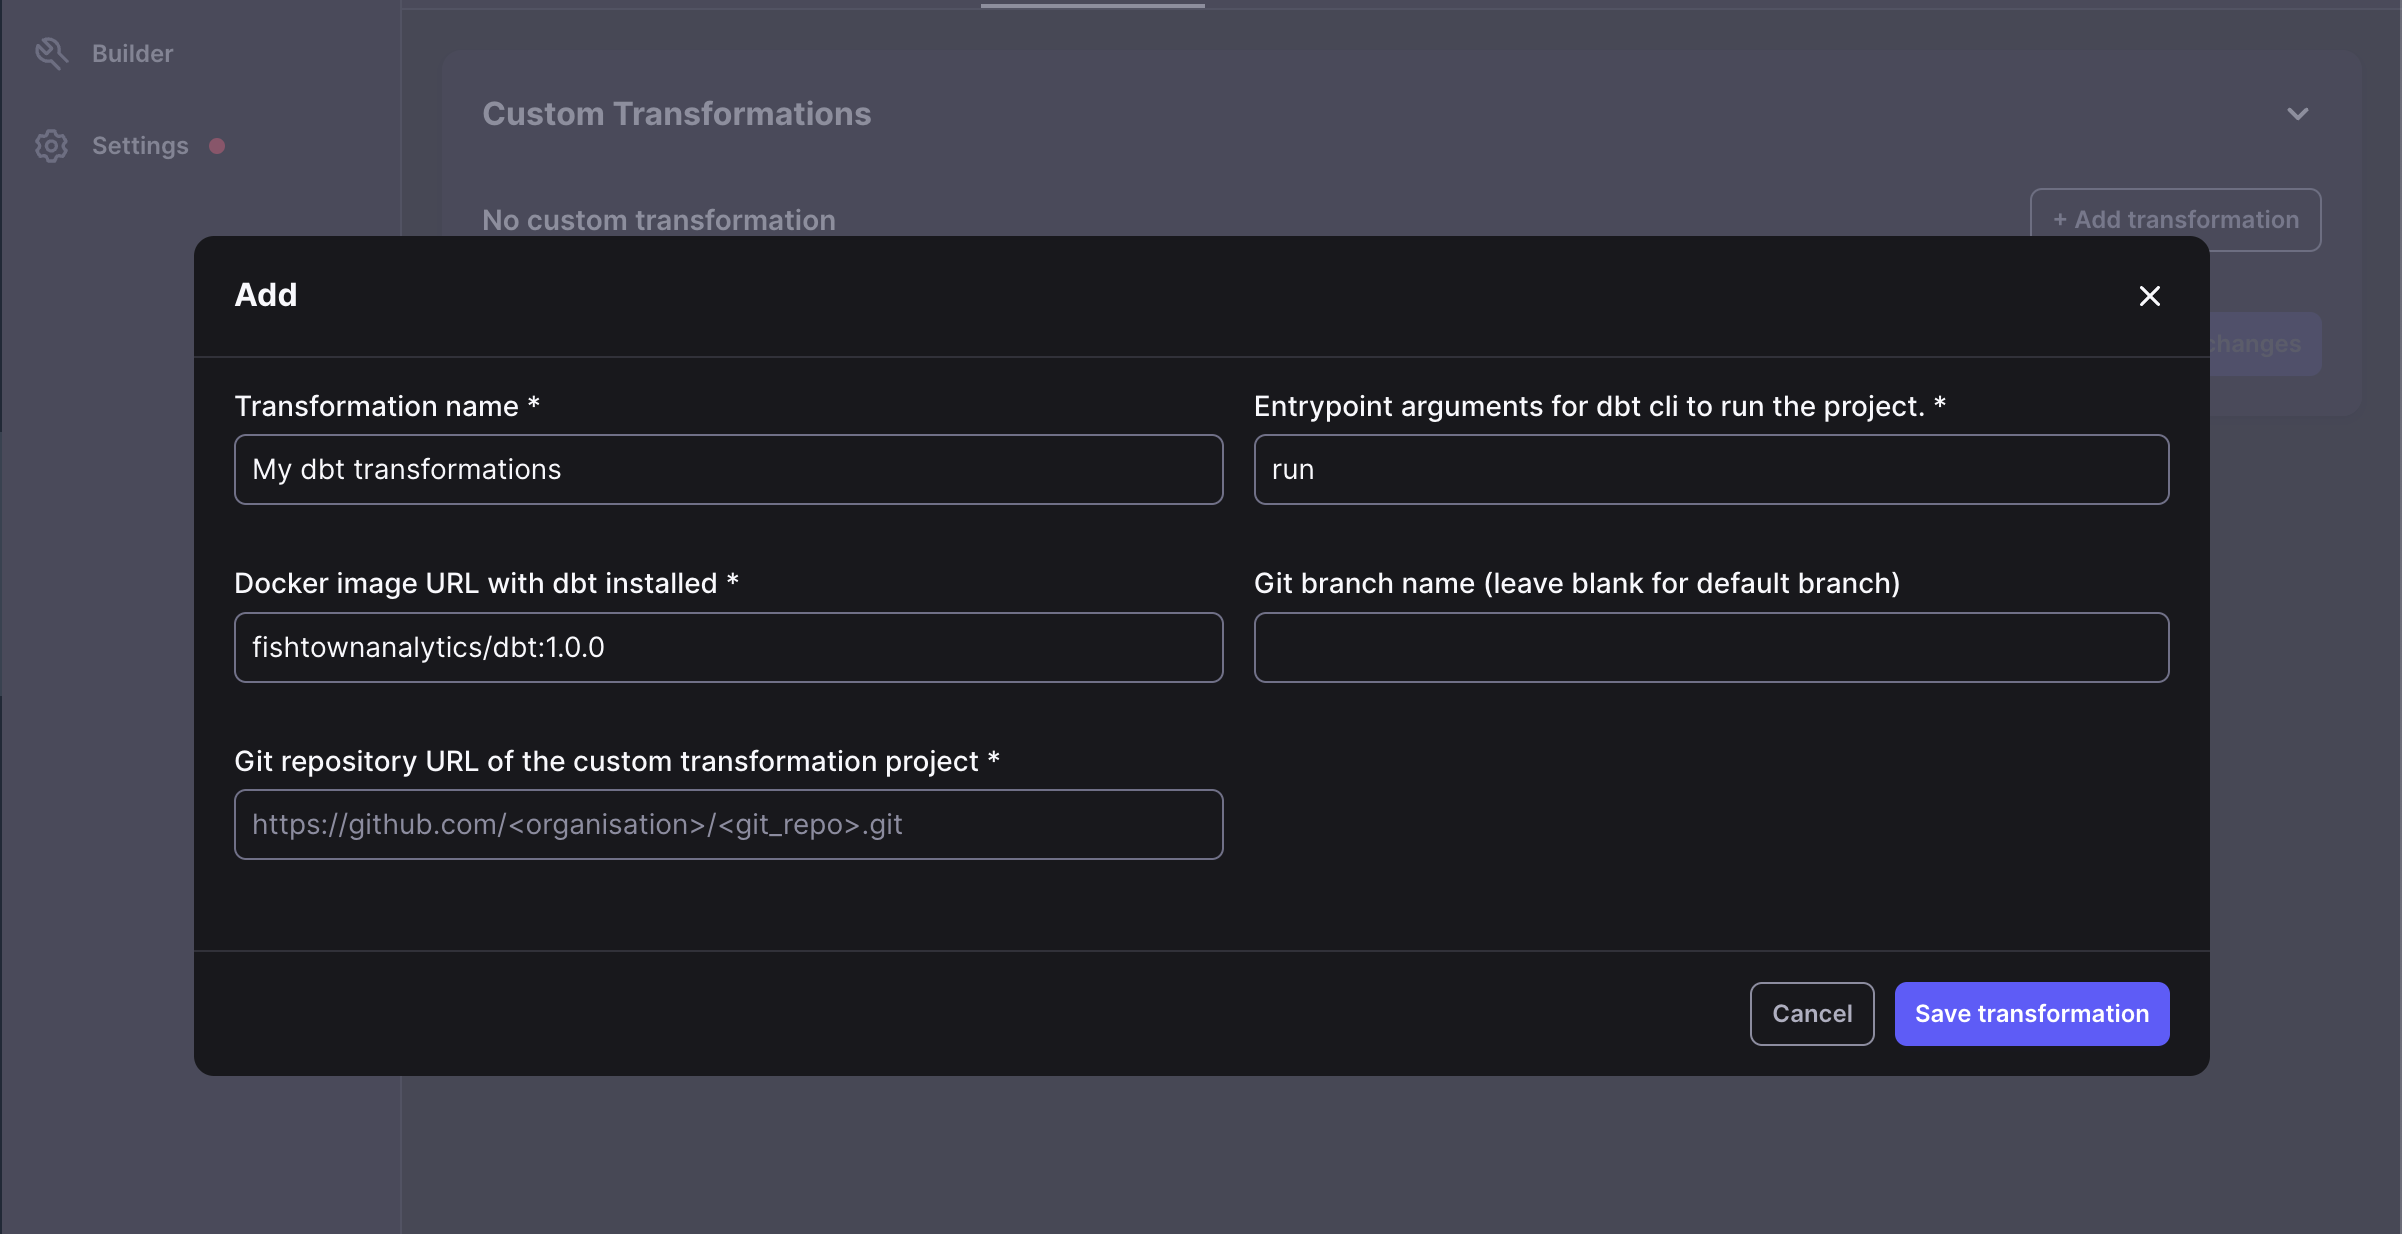The image size is (2402, 1234).
Task: Click the partially hidden changes button
Action: pos(2265,344)
